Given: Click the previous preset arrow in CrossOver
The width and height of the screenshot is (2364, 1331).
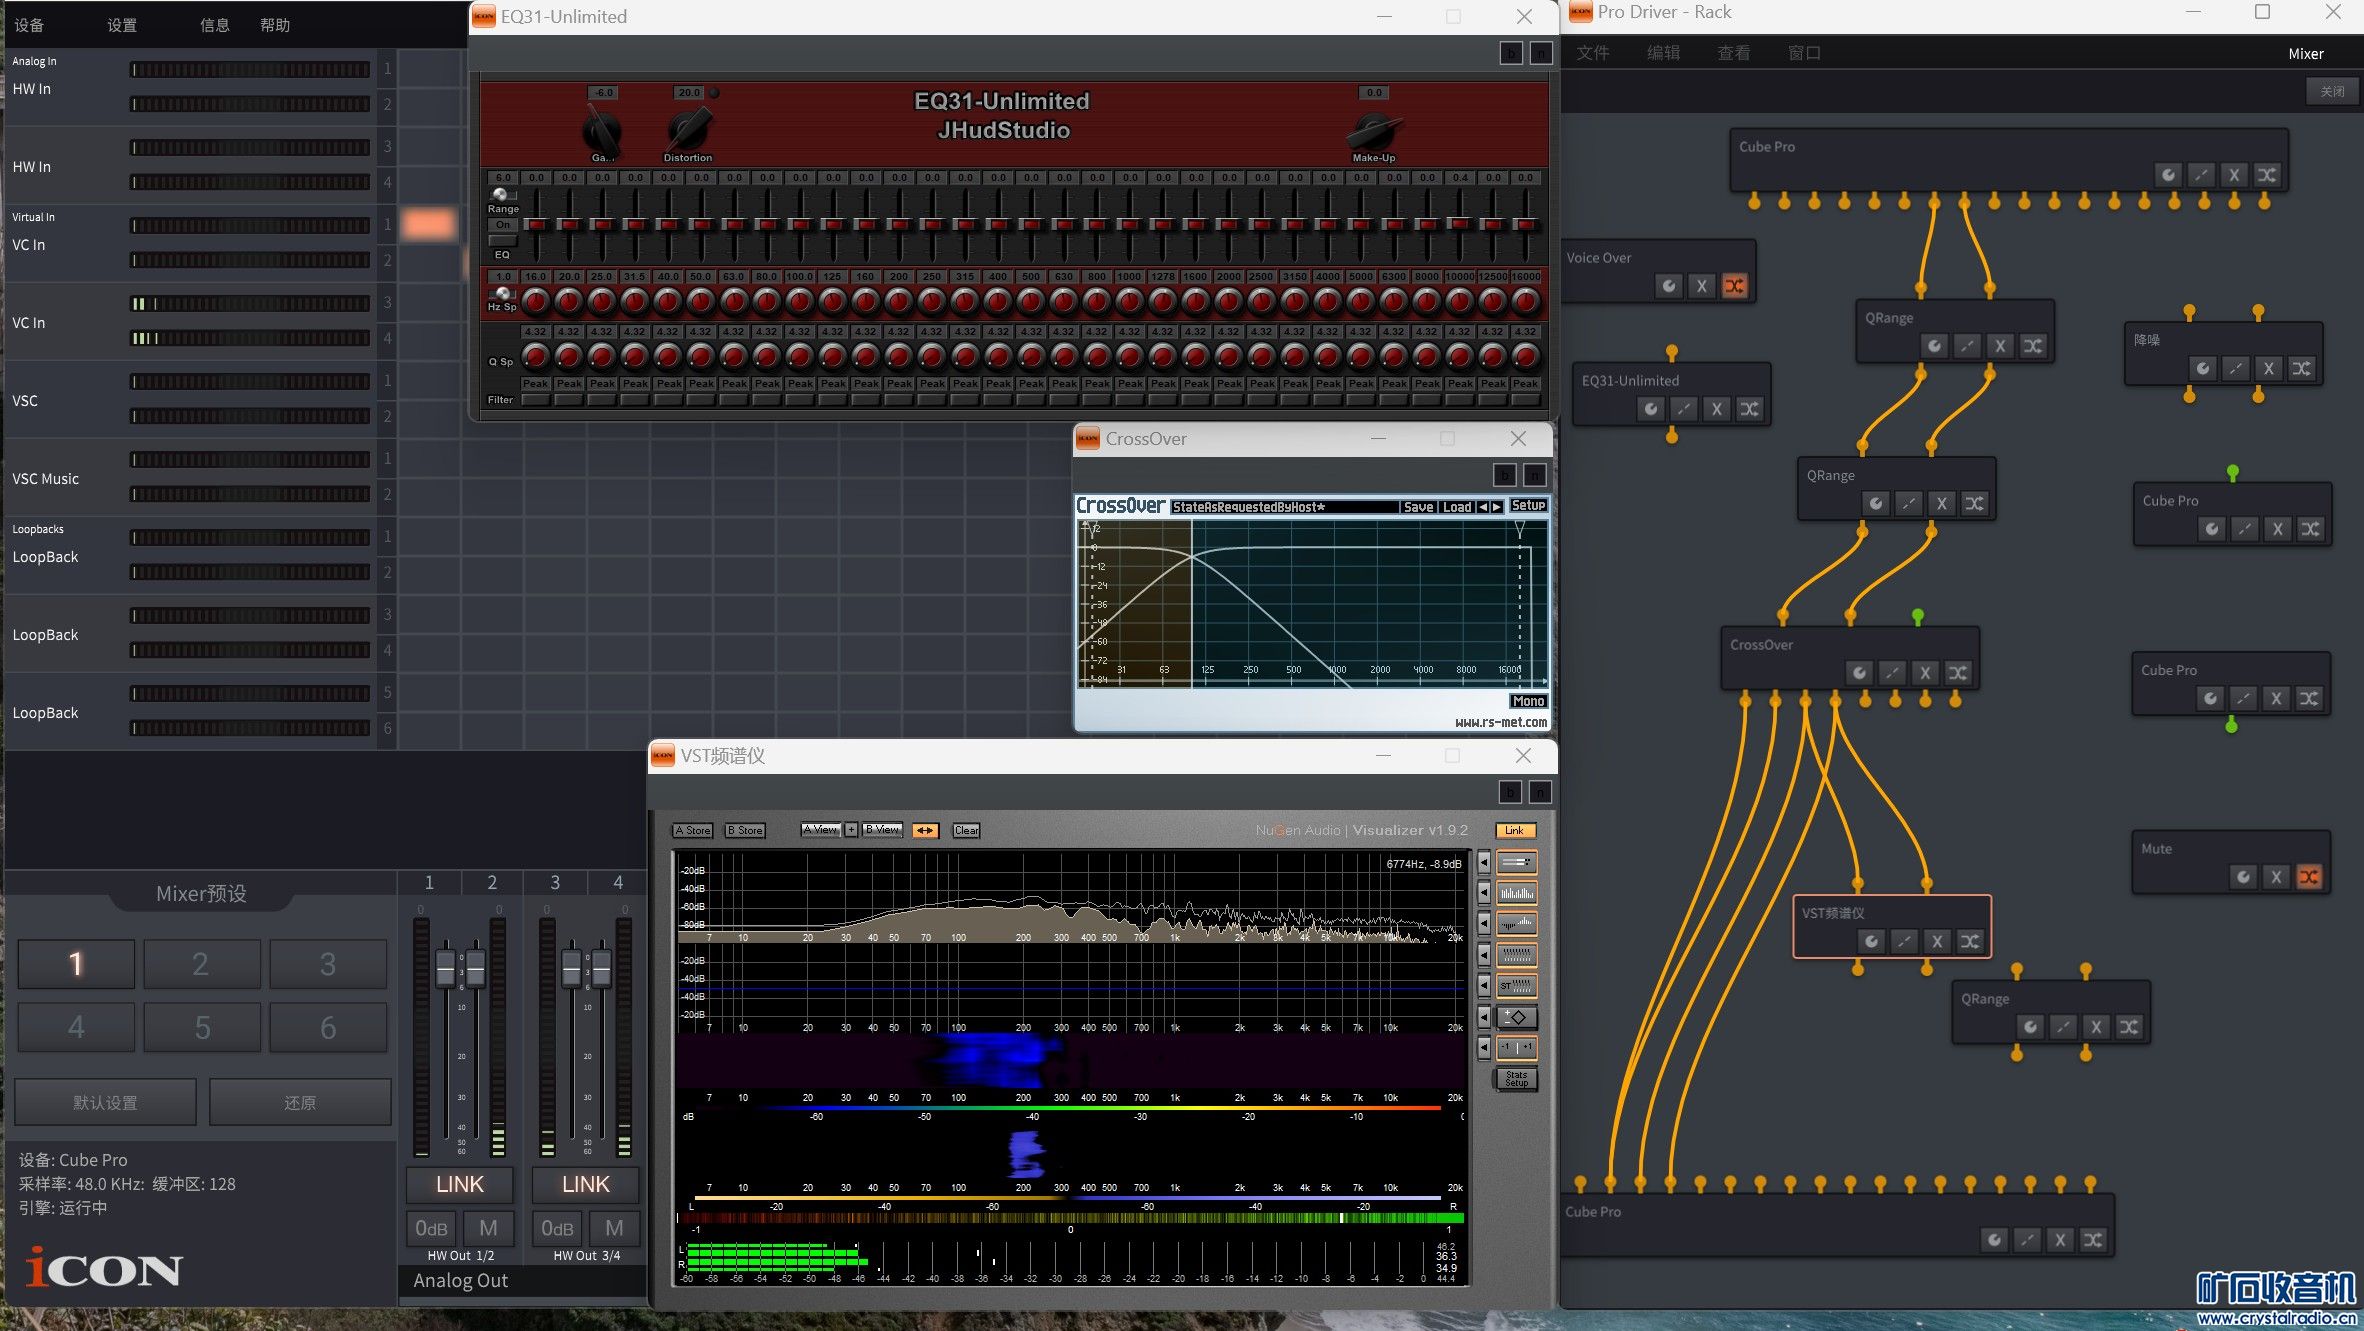Looking at the screenshot, I should pos(1483,507).
